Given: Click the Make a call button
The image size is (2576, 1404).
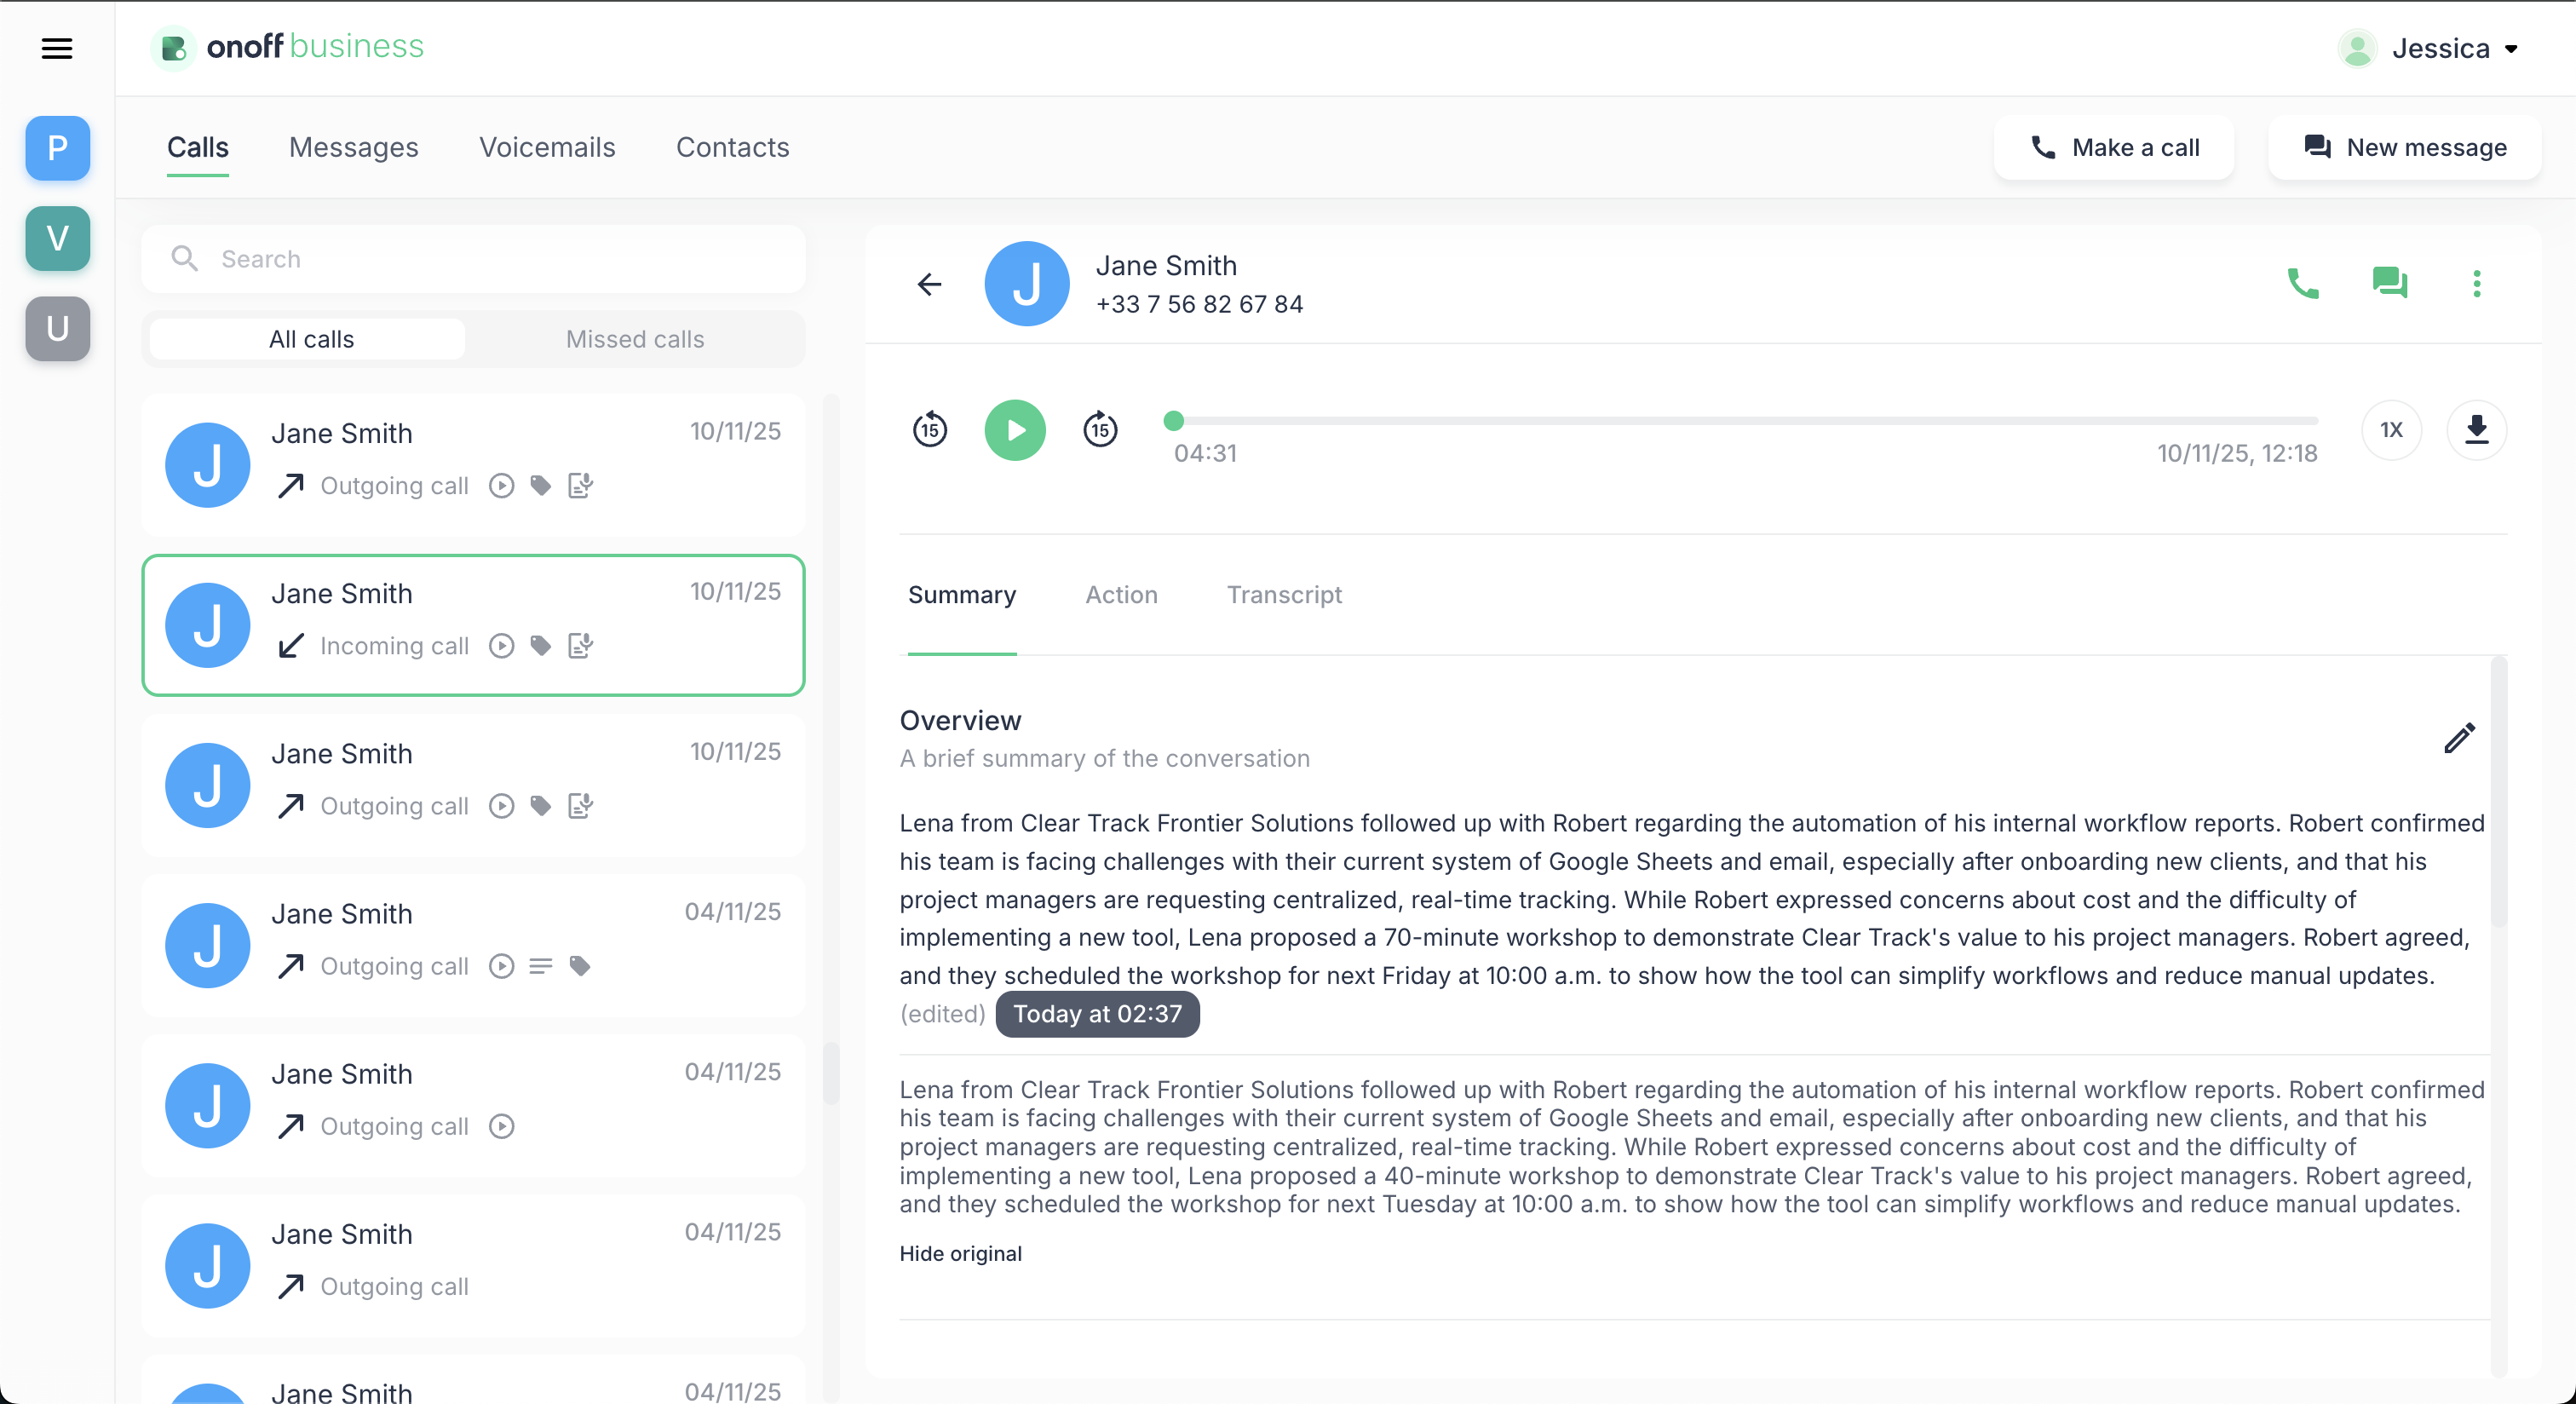Looking at the screenshot, I should point(2114,147).
